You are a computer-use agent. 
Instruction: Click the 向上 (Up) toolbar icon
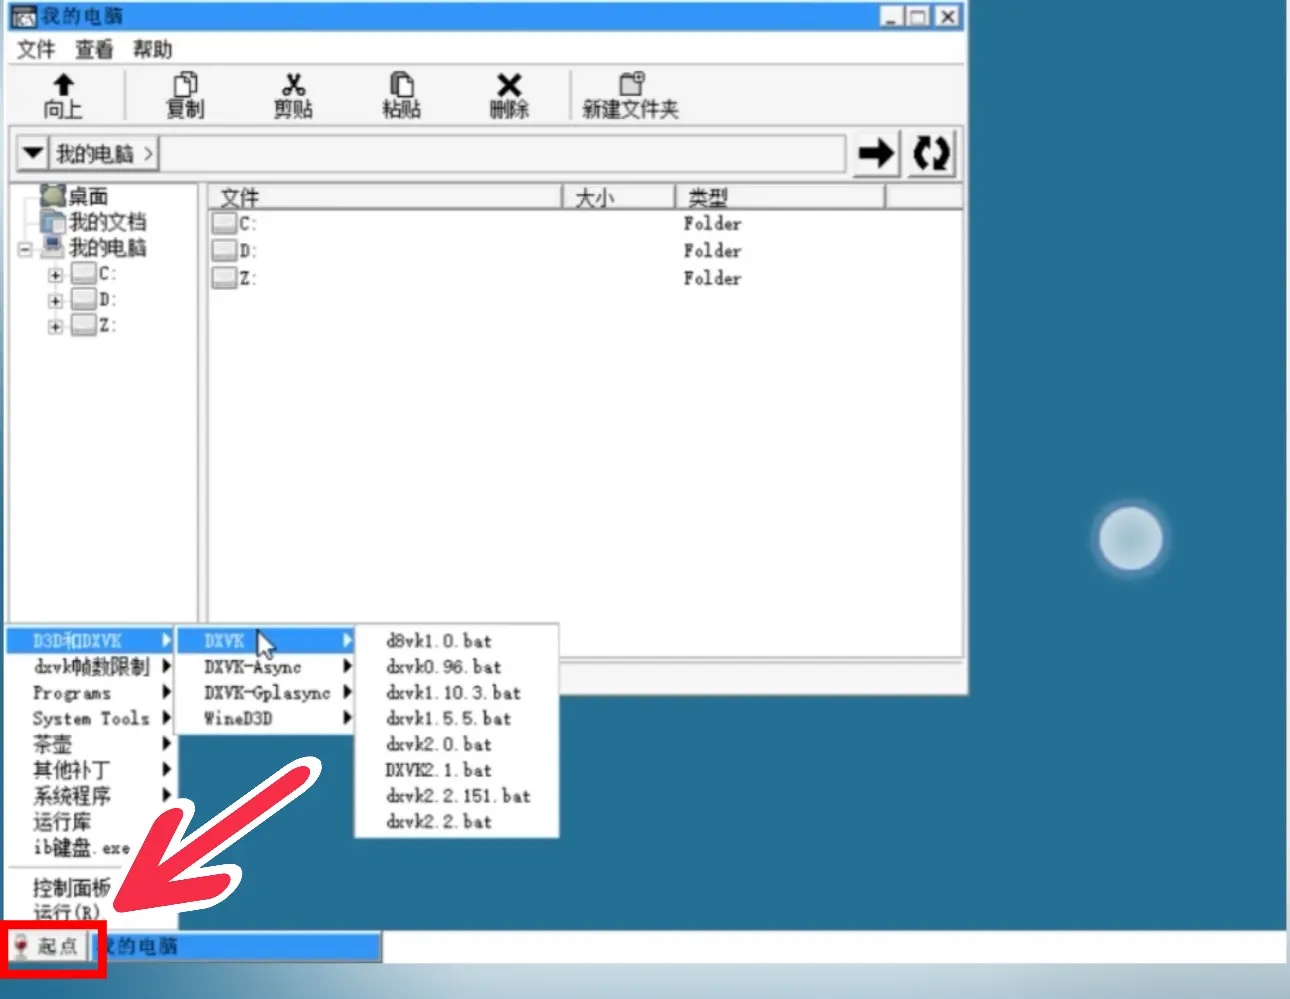coord(63,85)
